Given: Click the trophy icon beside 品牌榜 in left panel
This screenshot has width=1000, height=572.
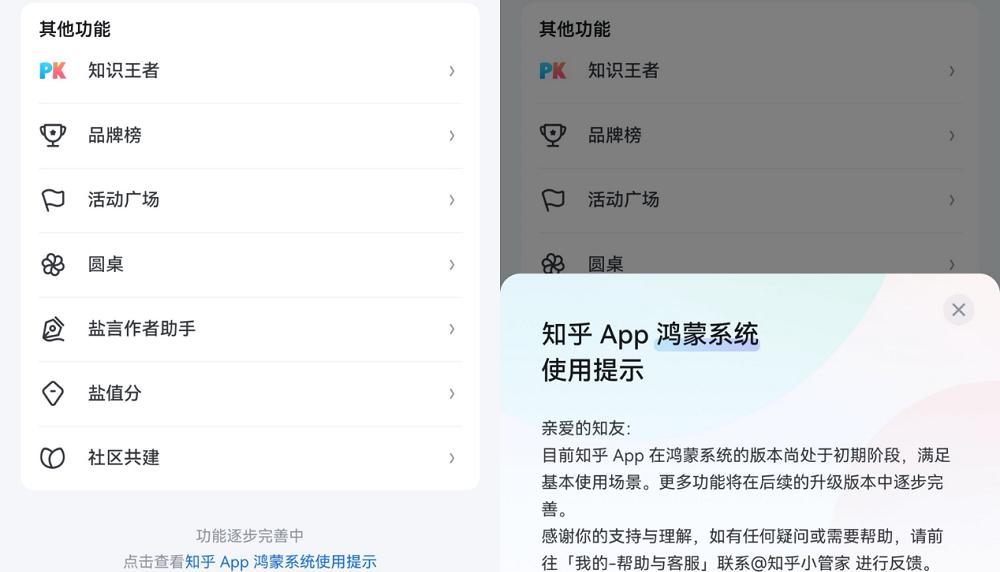Looking at the screenshot, I should [x=53, y=135].
